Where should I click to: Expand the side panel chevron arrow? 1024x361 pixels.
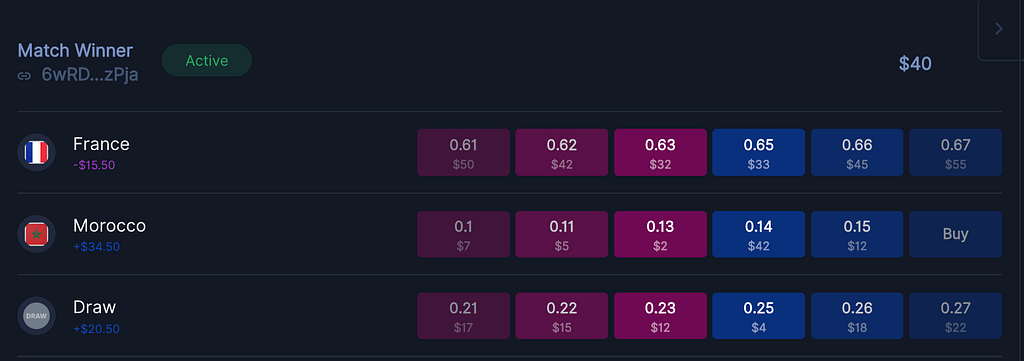(x=999, y=29)
